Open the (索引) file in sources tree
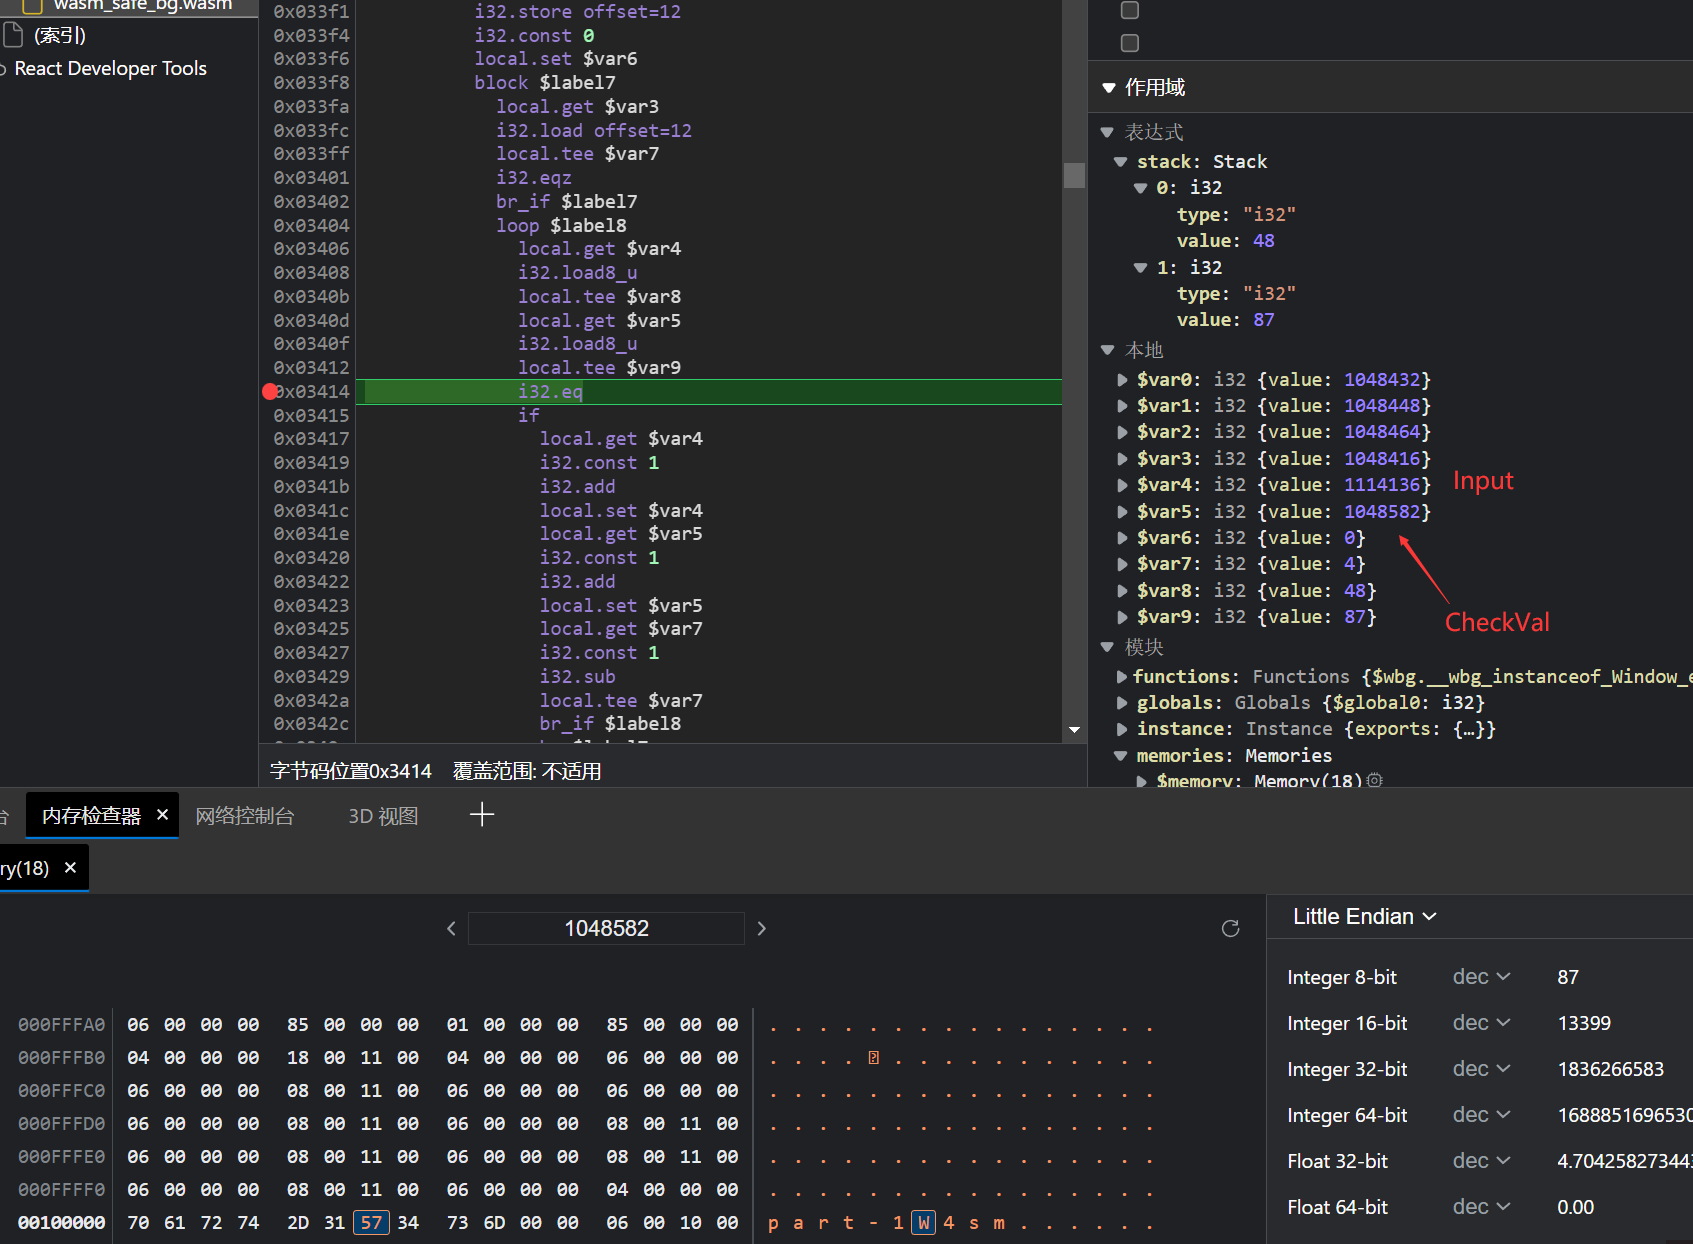 tap(60, 36)
